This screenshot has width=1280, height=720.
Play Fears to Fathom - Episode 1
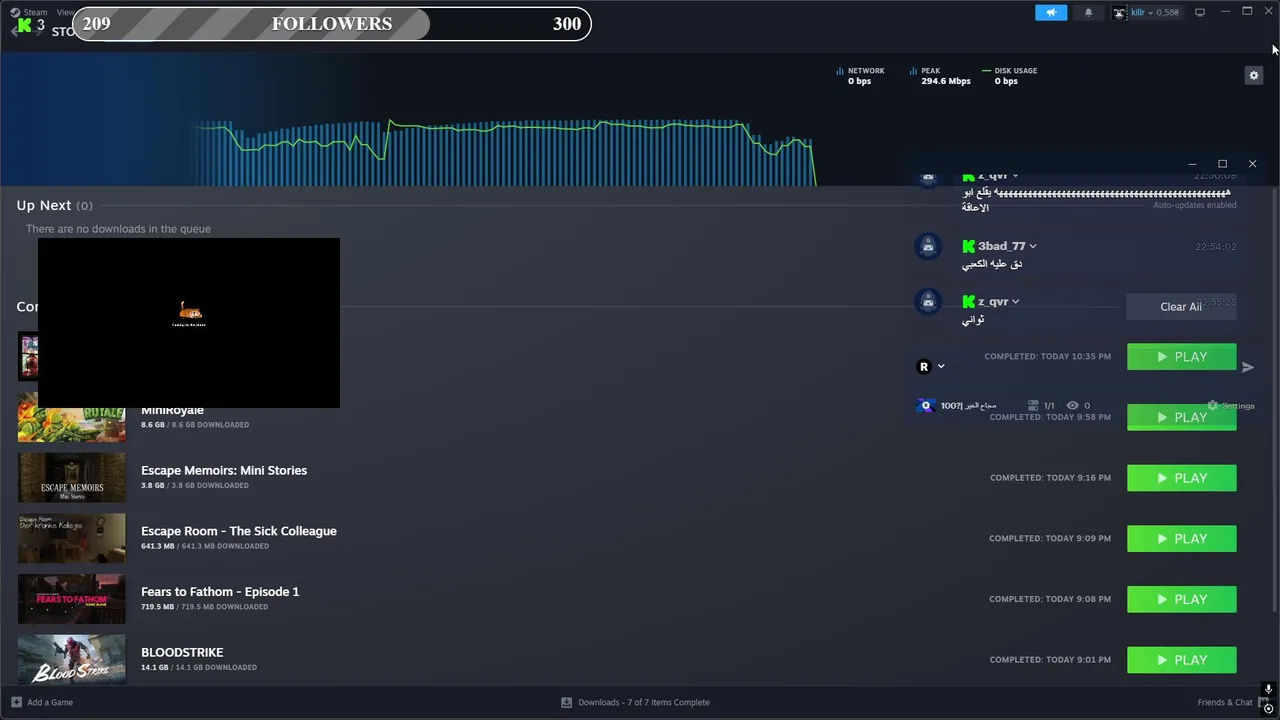[1182, 599]
